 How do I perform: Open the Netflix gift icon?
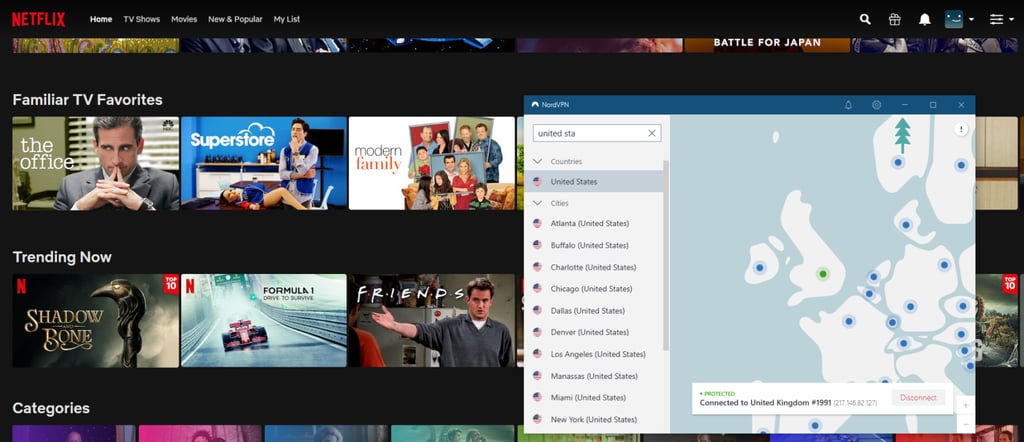[x=895, y=19]
